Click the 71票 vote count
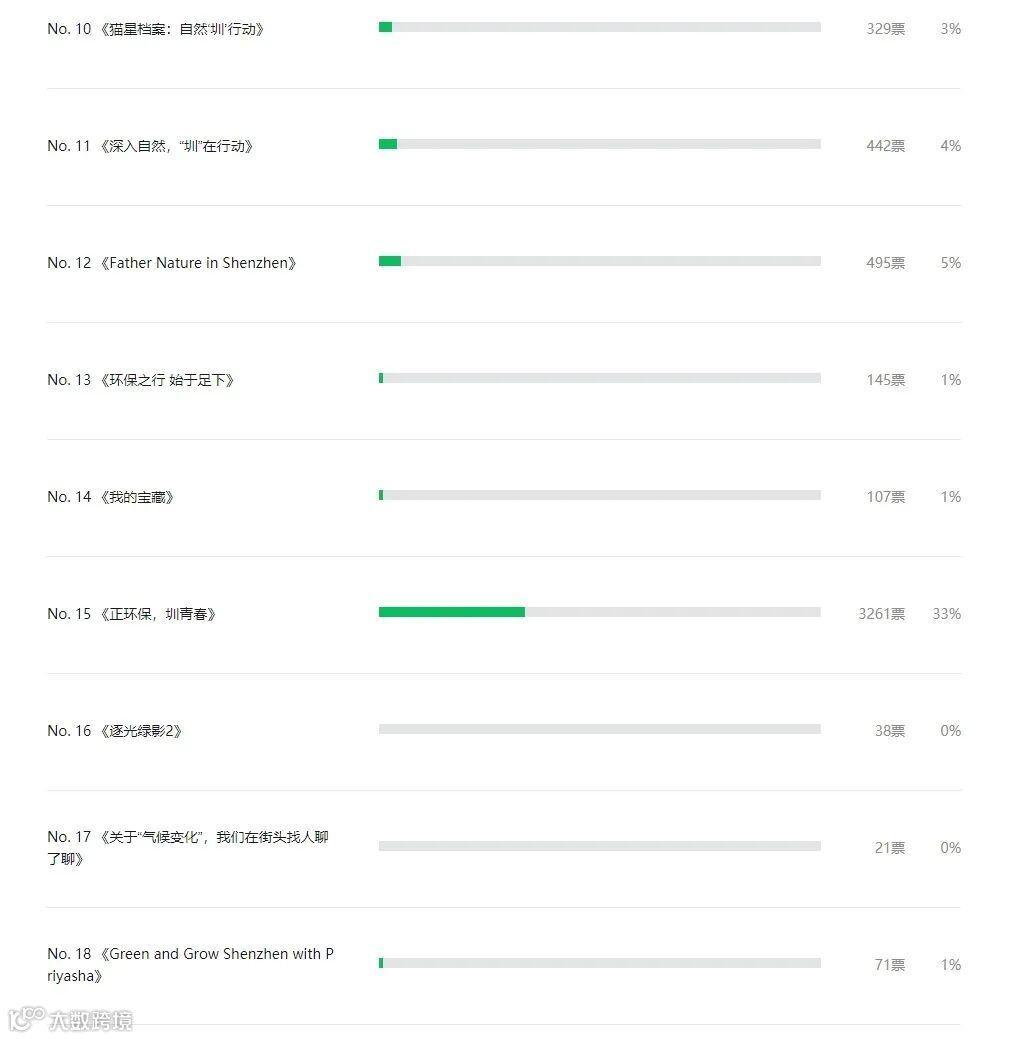Screen dimensions: 1015x1039 click(x=889, y=965)
